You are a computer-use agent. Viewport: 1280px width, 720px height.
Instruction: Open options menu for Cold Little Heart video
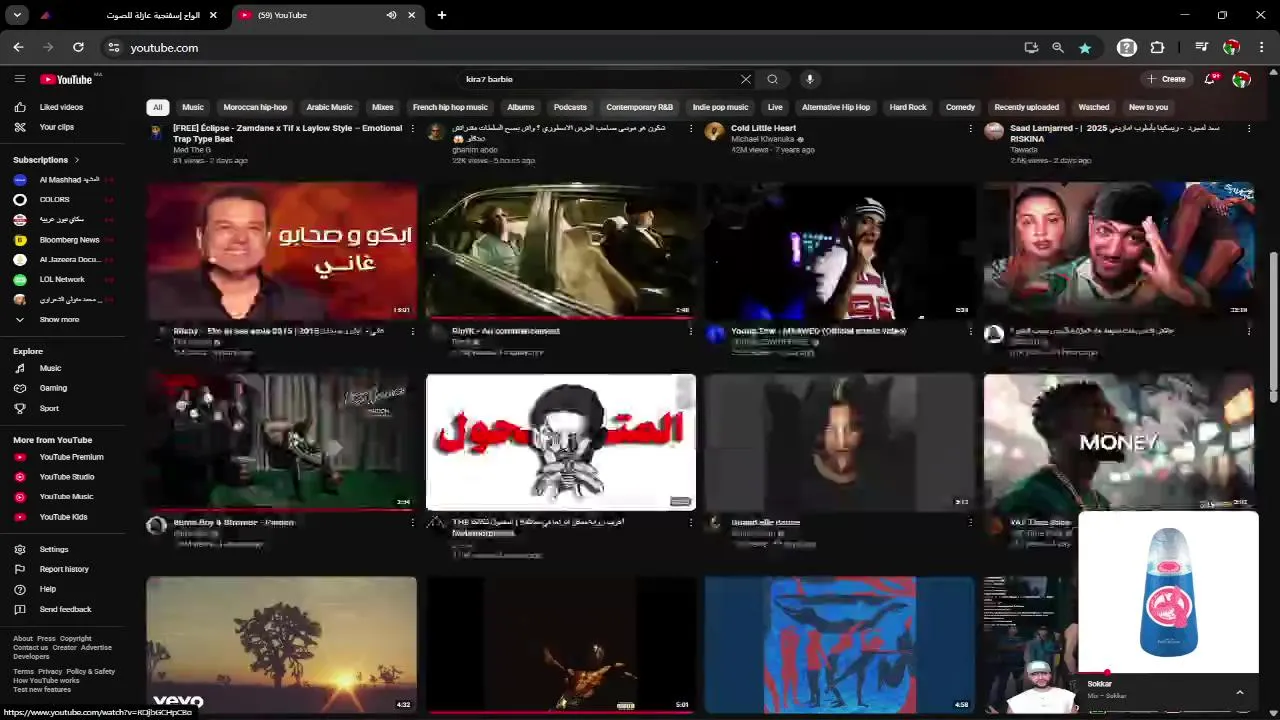point(970,129)
